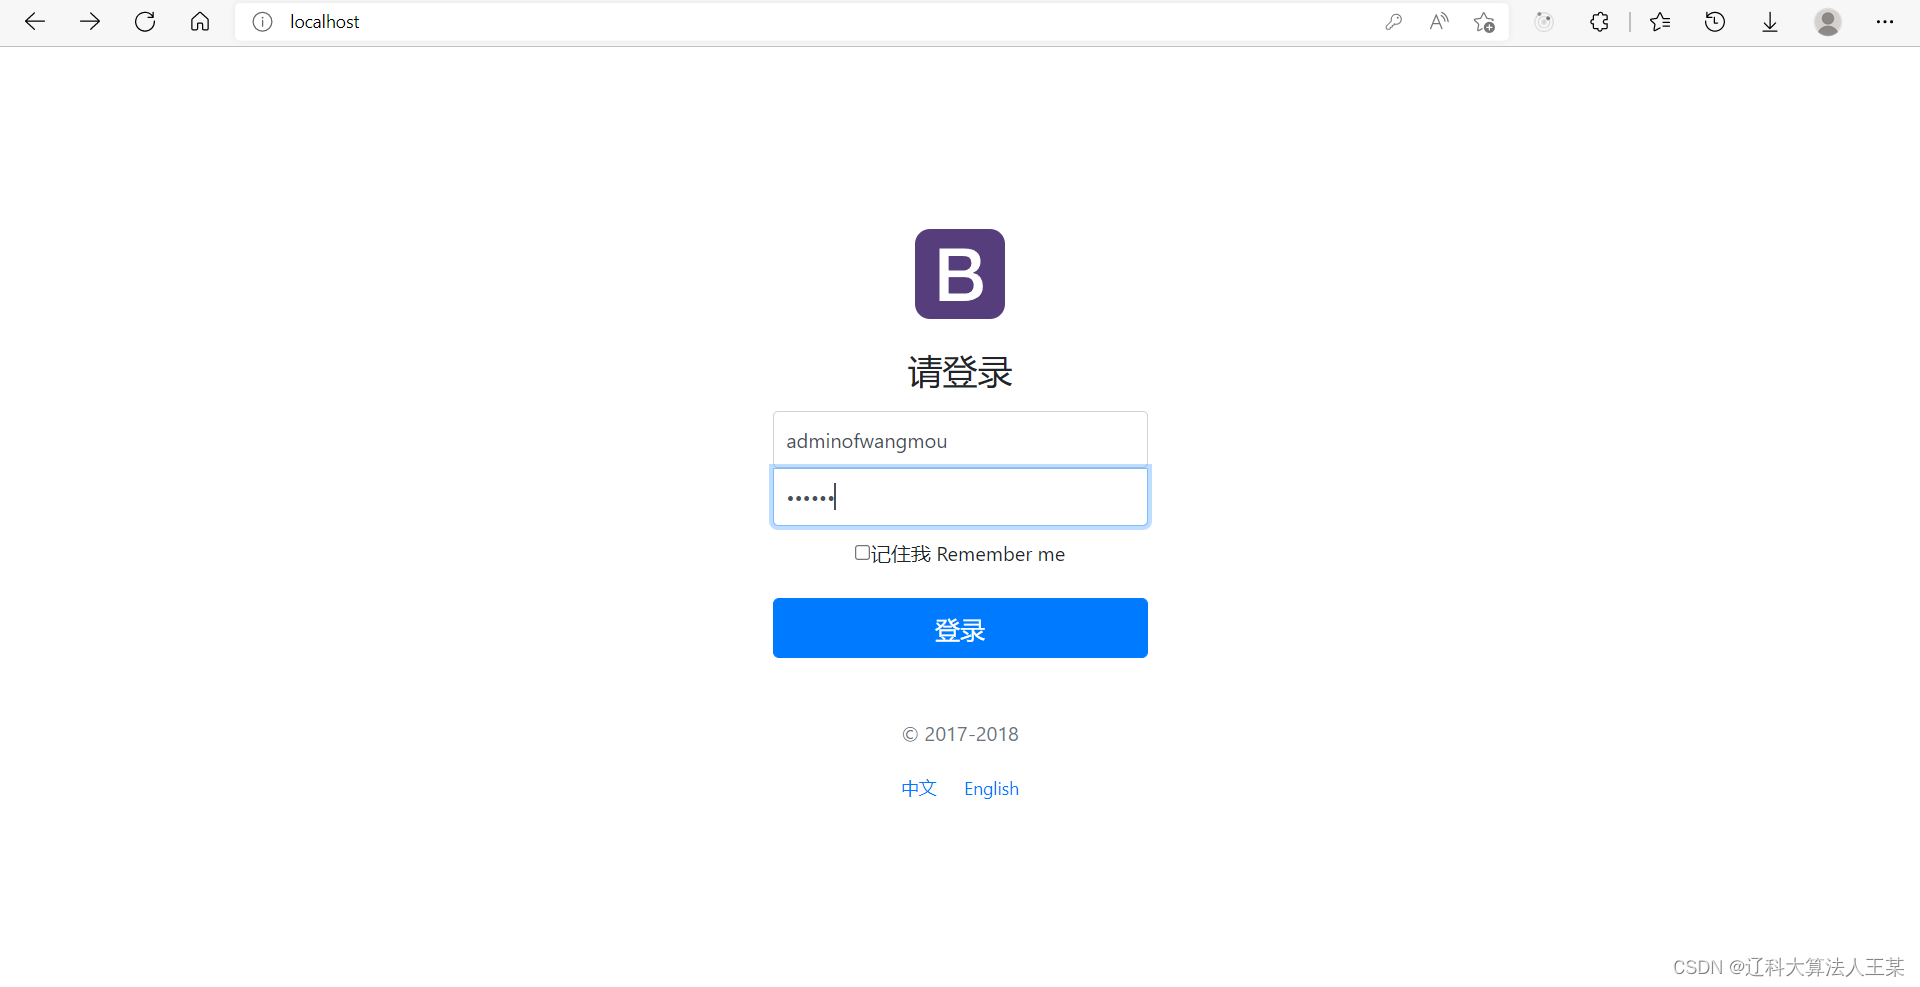Add this page to favorites star icon
This screenshot has height=987, width=1920.
pos(1484,22)
